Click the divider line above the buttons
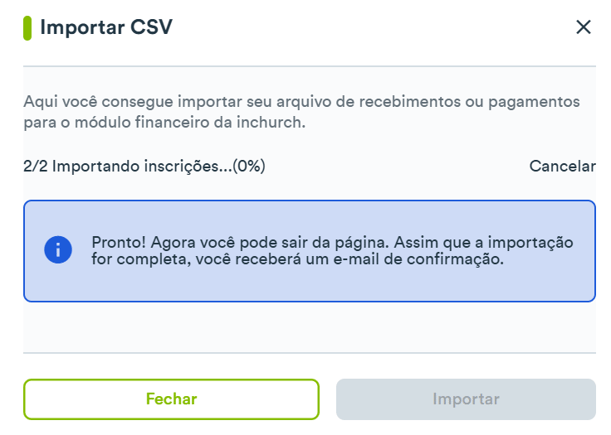 pyautogui.click(x=309, y=353)
